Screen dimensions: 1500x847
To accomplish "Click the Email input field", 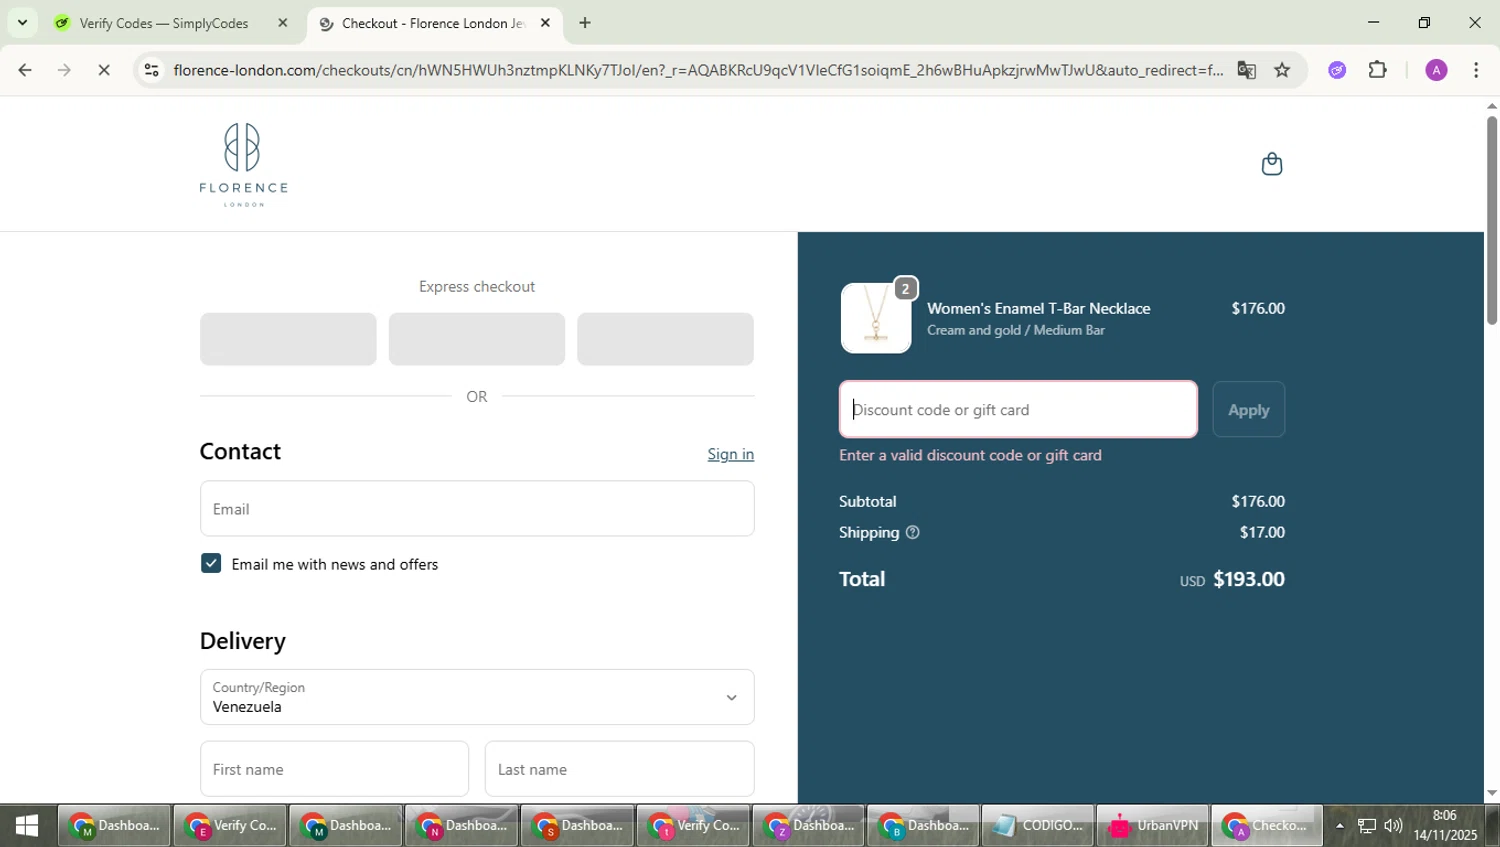I will 477,509.
